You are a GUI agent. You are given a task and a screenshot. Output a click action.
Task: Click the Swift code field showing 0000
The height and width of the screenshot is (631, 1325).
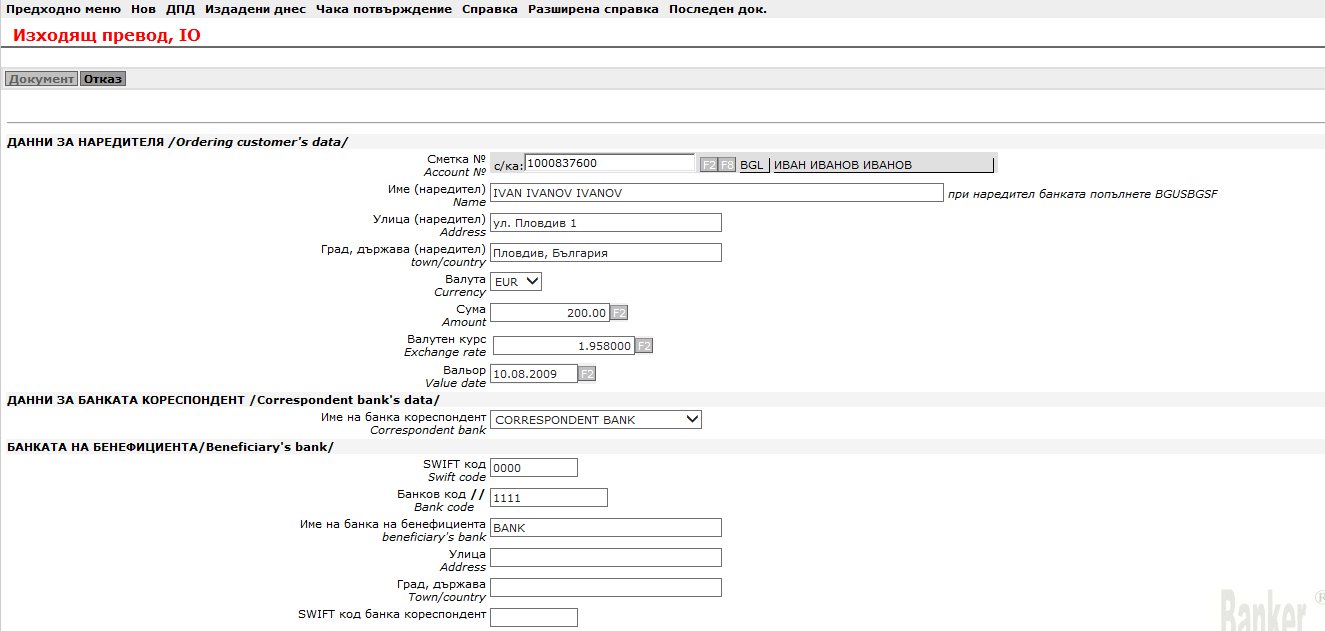[x=534, y=467]
